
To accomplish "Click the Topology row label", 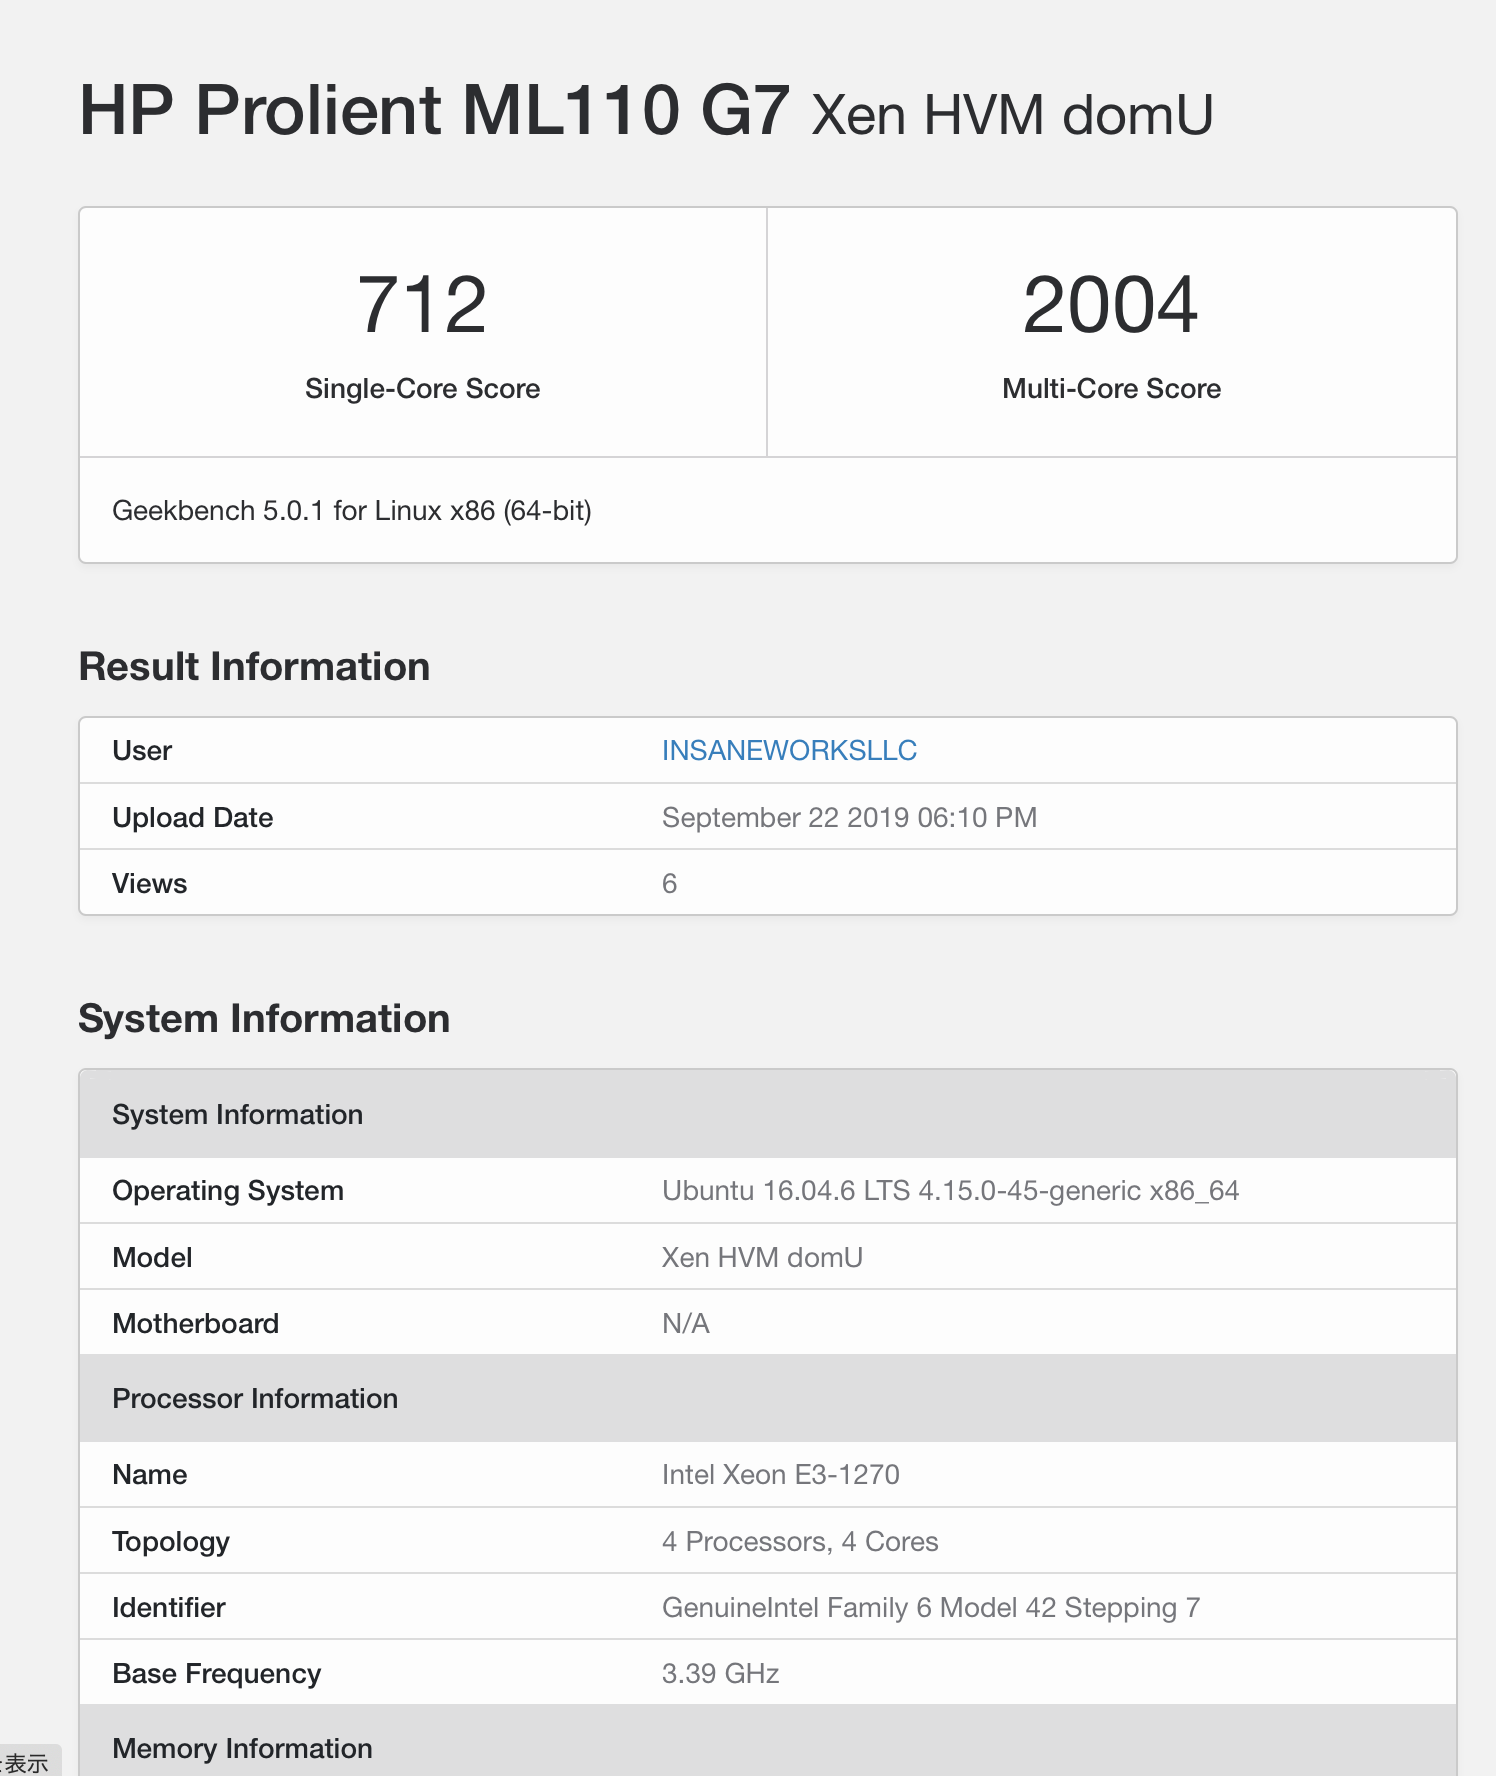I will 171,1541.
